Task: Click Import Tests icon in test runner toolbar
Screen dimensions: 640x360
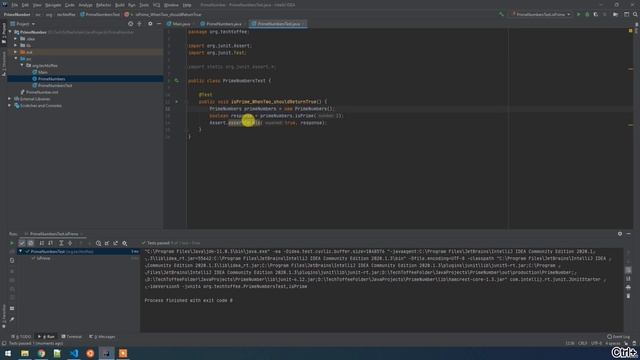Action: pyautogui.click(x=107, y=243)
